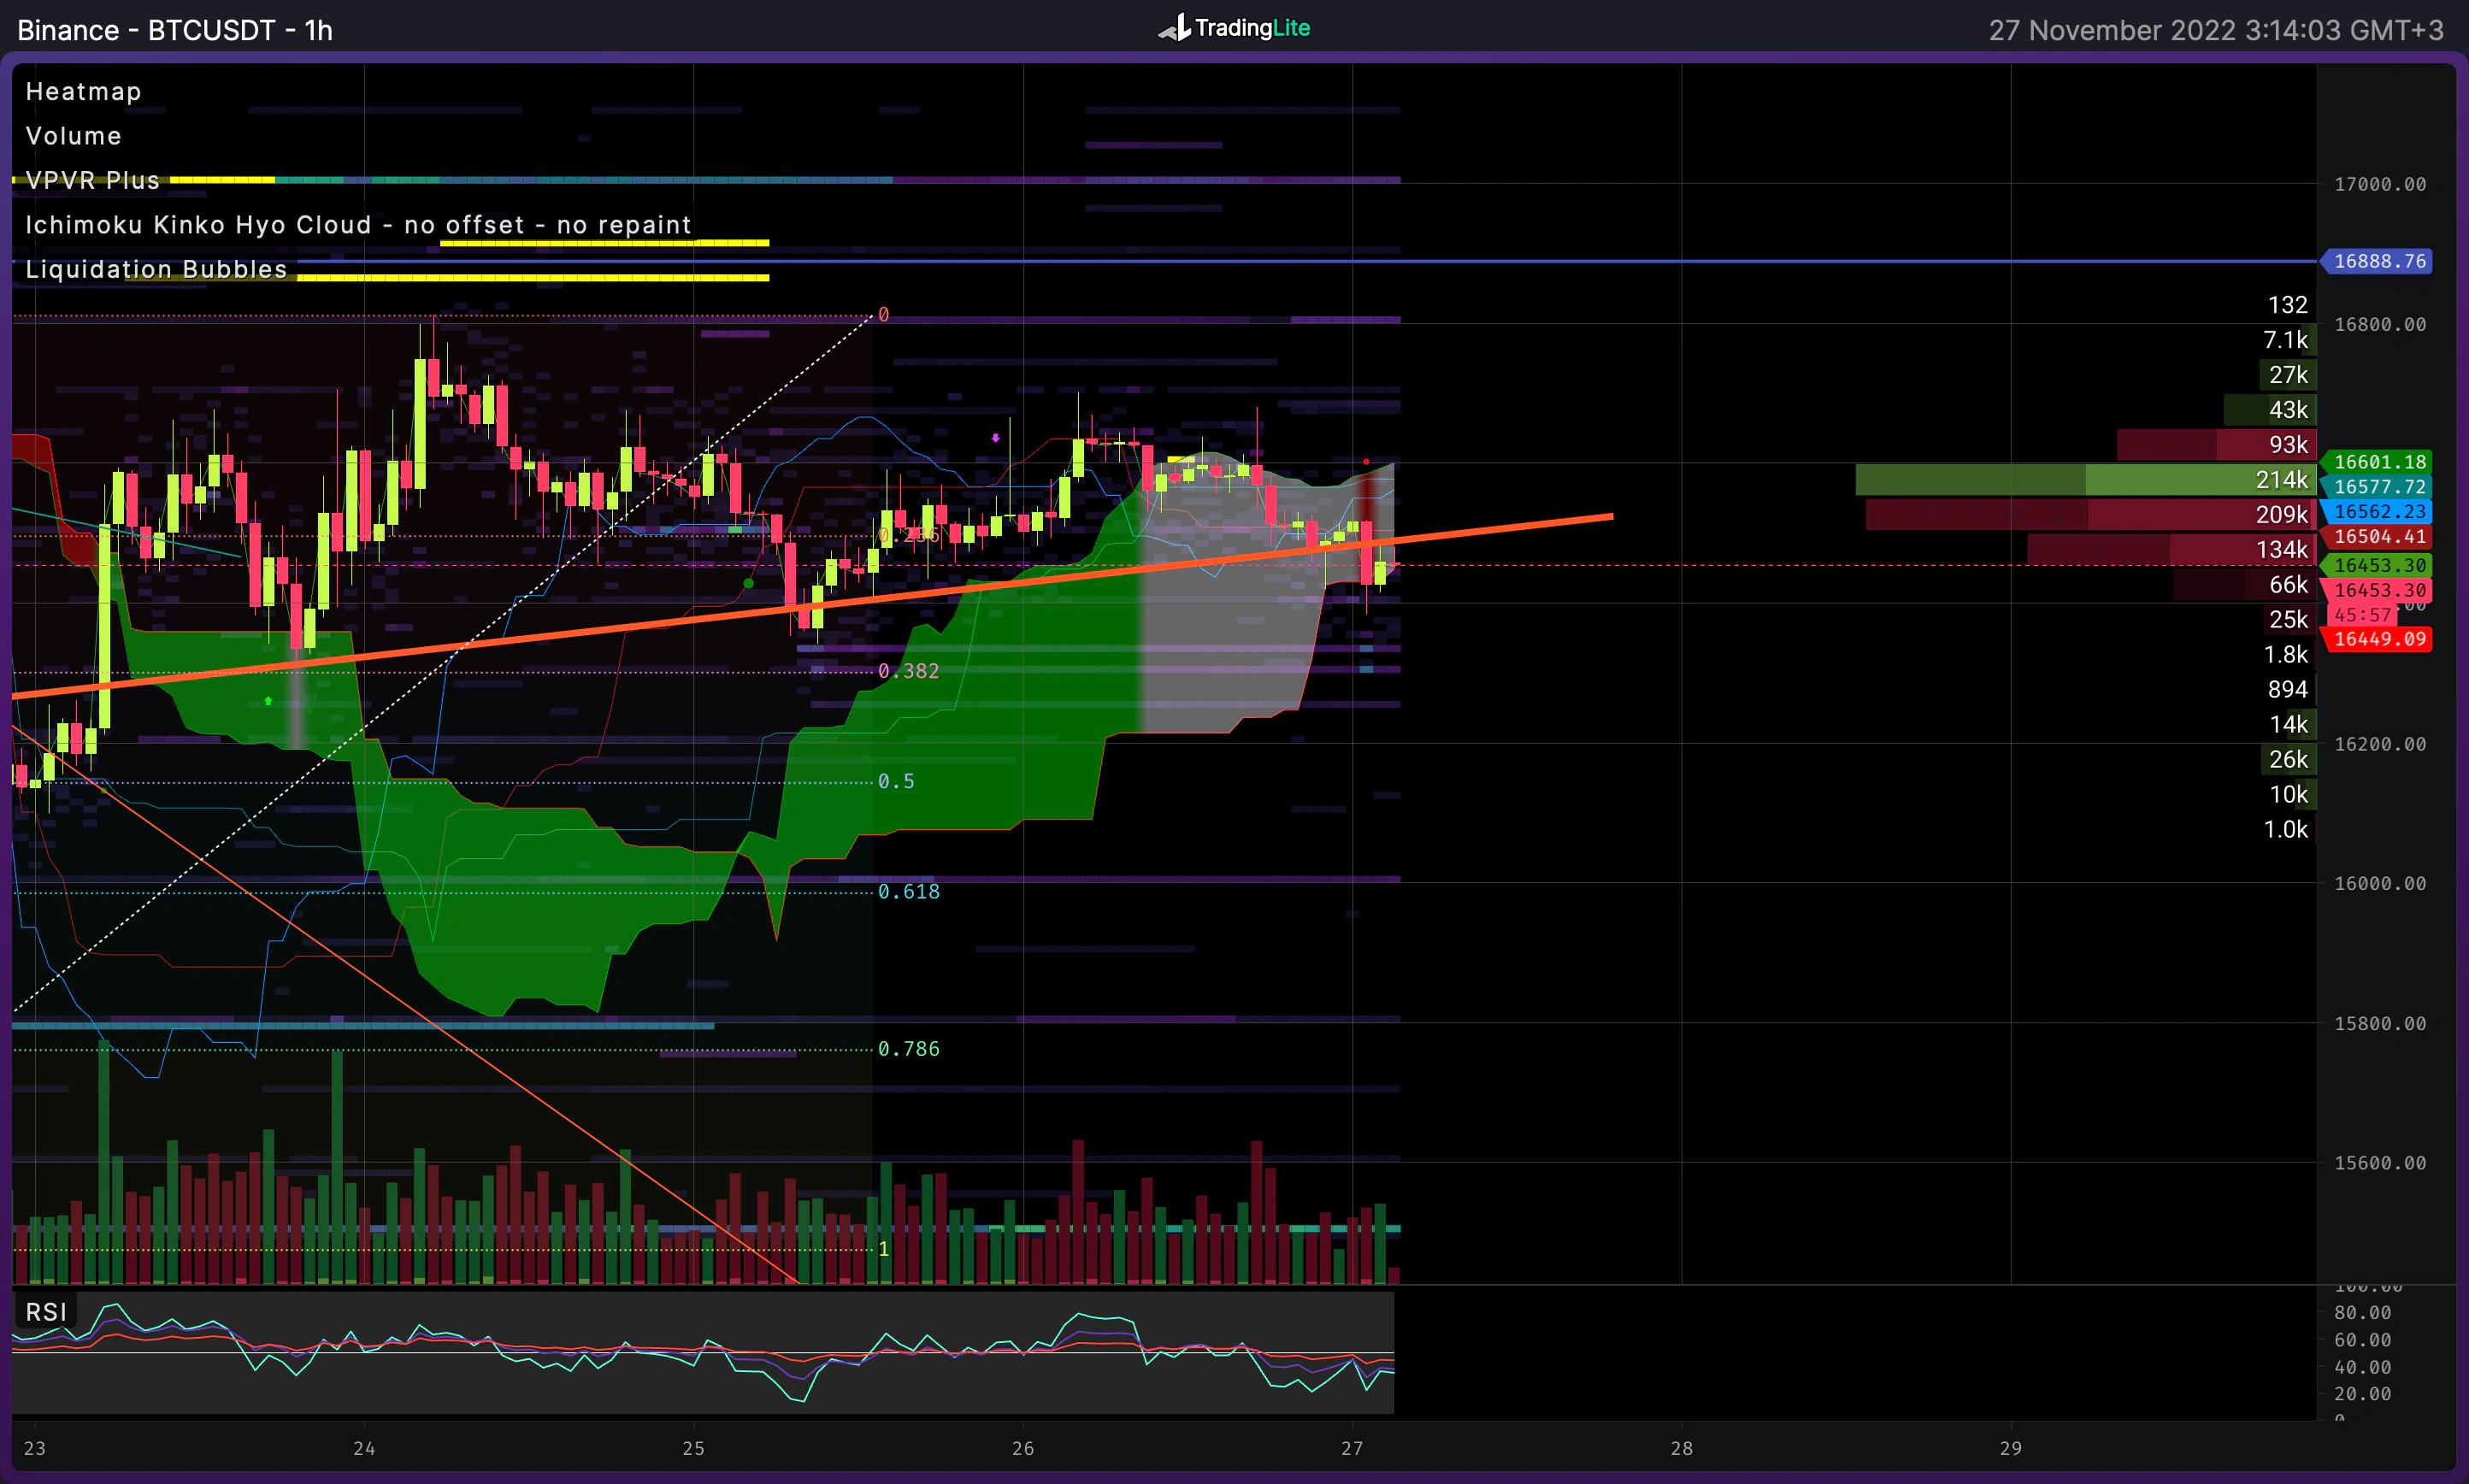The height and width of the screenshot is (1484, 2469).
Task: Click the 93k order book bar
Action: pyautogui.click(x=2216, y=444)
